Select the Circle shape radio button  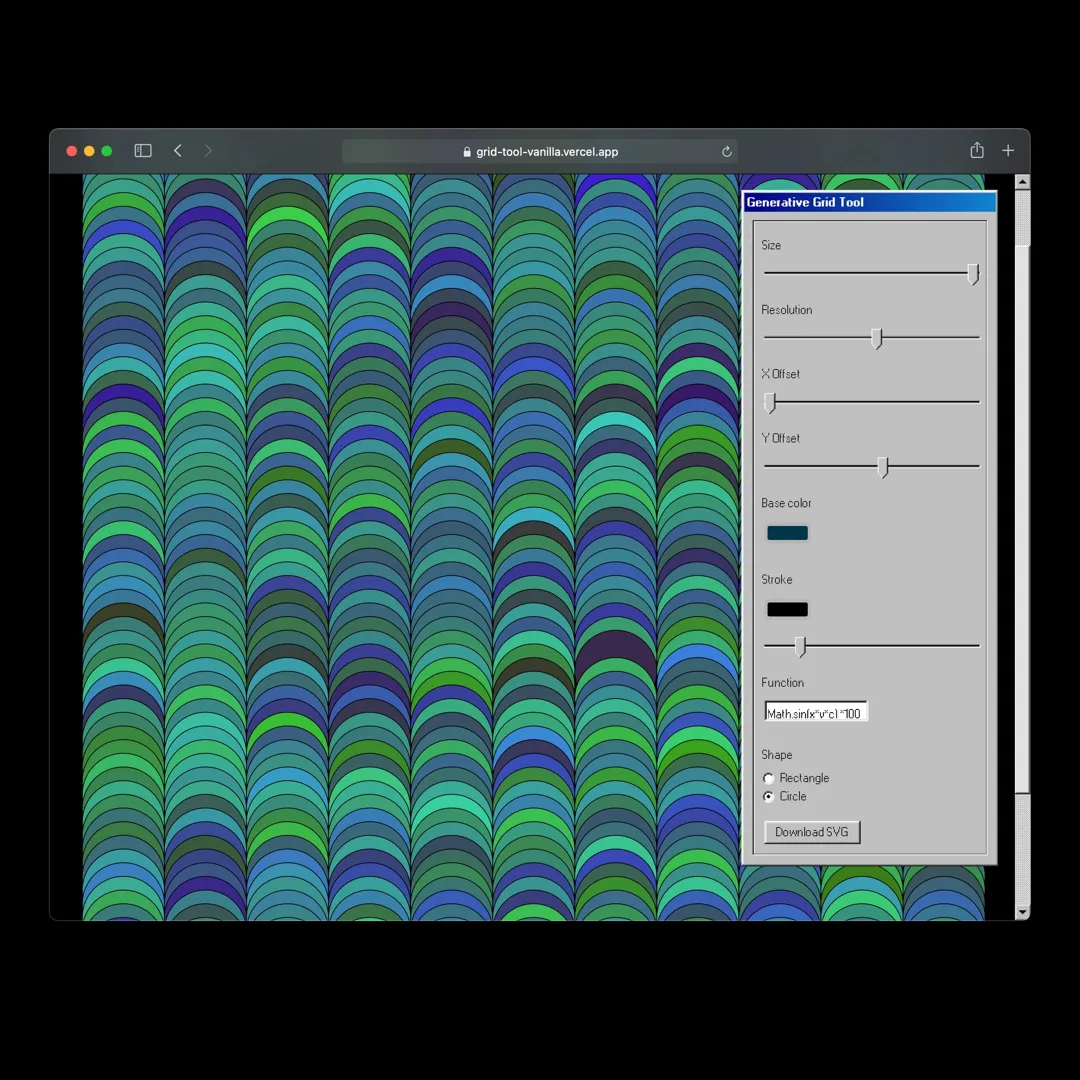[769, 797]
